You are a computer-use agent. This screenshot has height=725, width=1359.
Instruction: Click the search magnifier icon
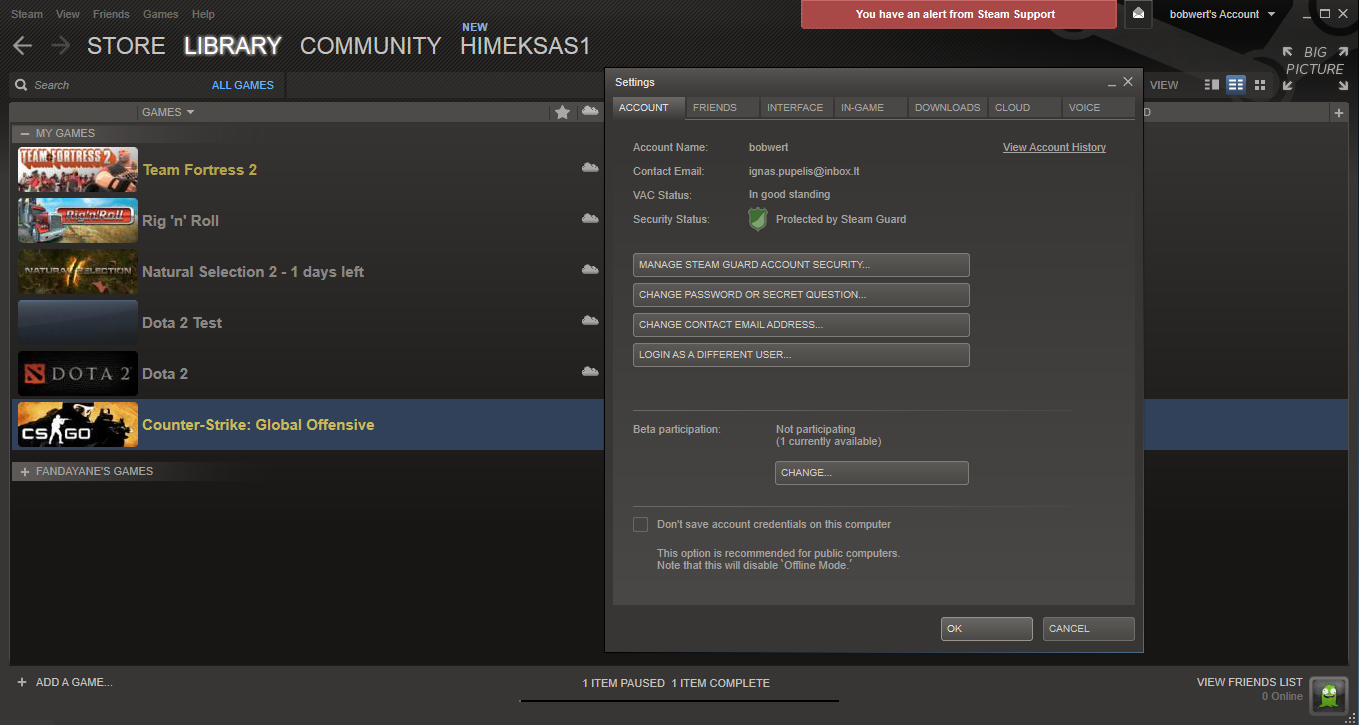click(21, 85)
